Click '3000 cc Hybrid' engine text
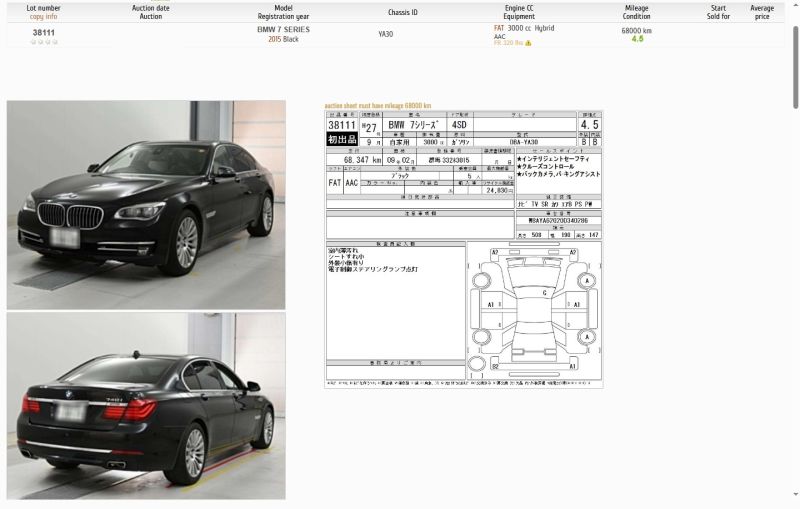800x509 pixels. tap(531, 28)
